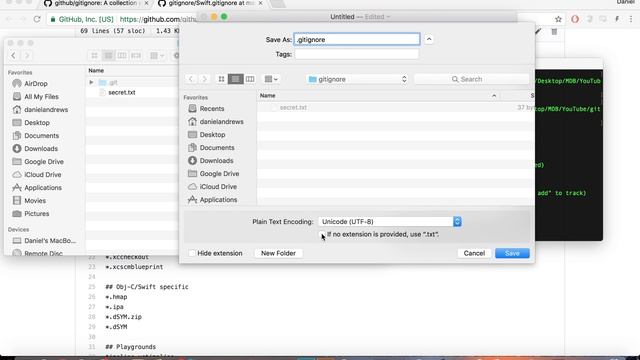The width and height of the screenshot is (640, 360).
Task: Focus the Tags input field
Action: click(x=357, y=54)
